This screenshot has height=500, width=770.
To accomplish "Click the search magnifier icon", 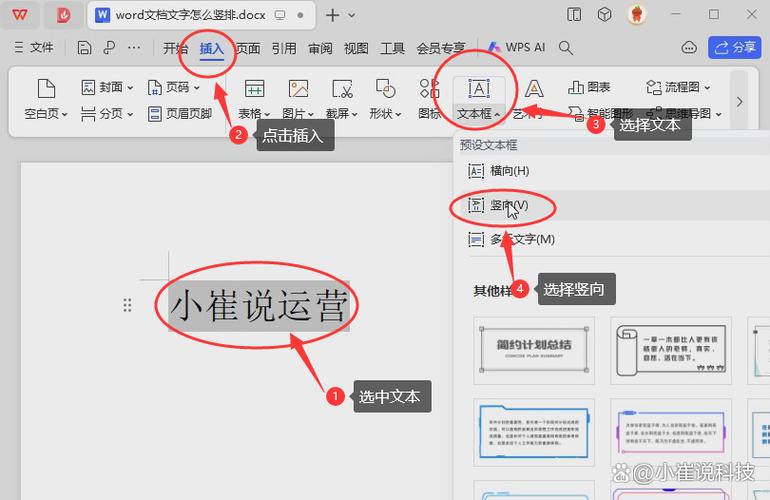I will click(x=566, y=48).
